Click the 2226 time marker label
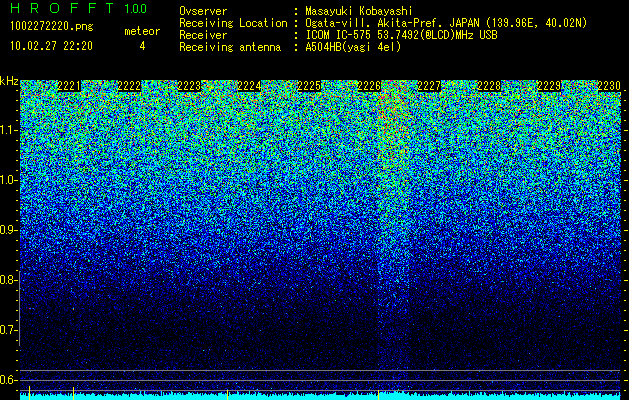The height and width of the screenshot is (400, 629). point(369,86)
